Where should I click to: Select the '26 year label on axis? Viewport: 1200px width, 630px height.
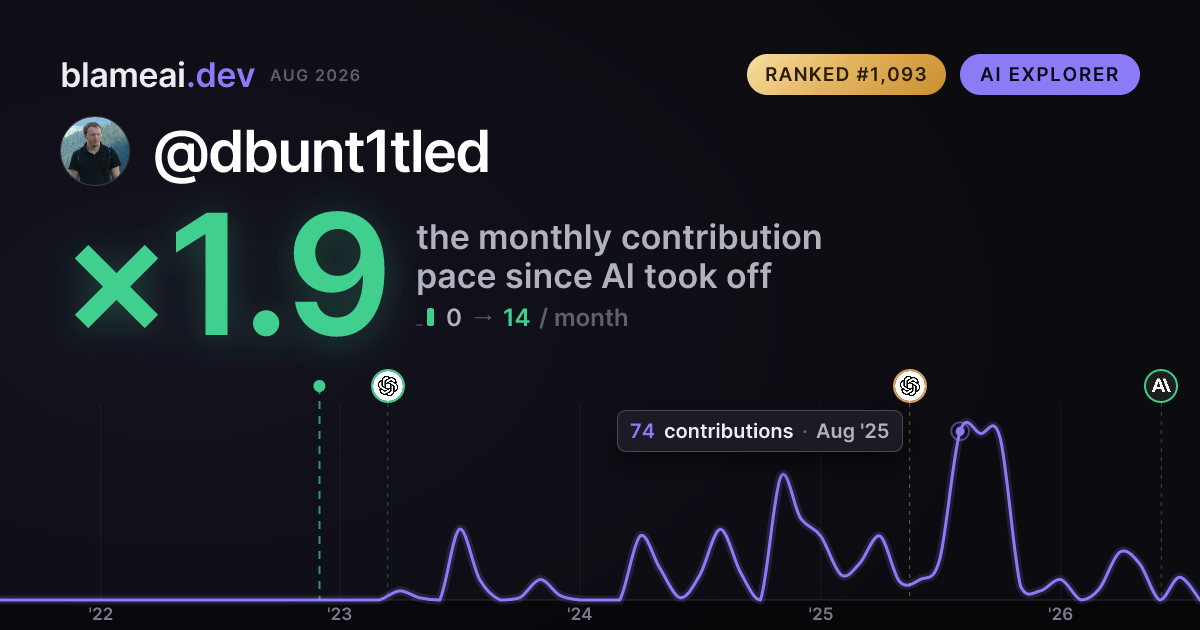click(x=1060, y=614)
